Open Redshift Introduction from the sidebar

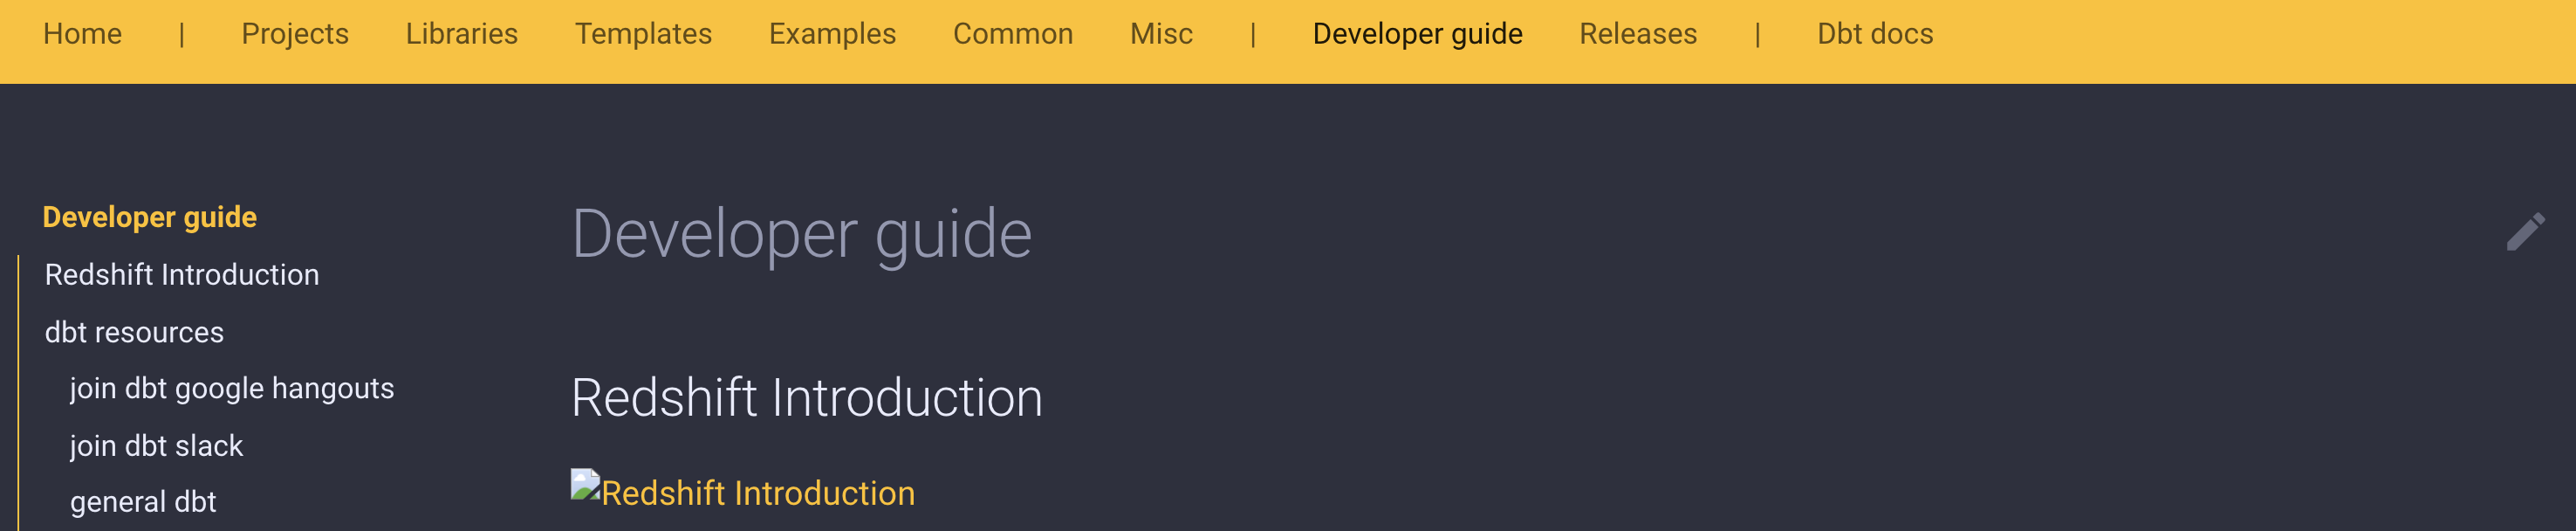tap(182, 274)
